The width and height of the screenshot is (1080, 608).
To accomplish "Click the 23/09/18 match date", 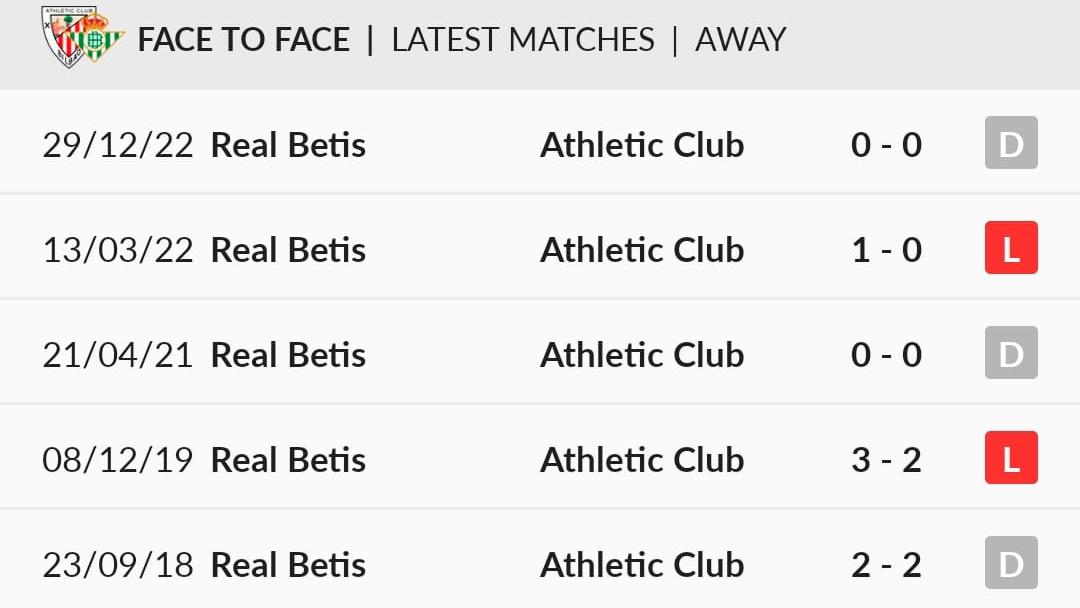I will click(118, 565).
